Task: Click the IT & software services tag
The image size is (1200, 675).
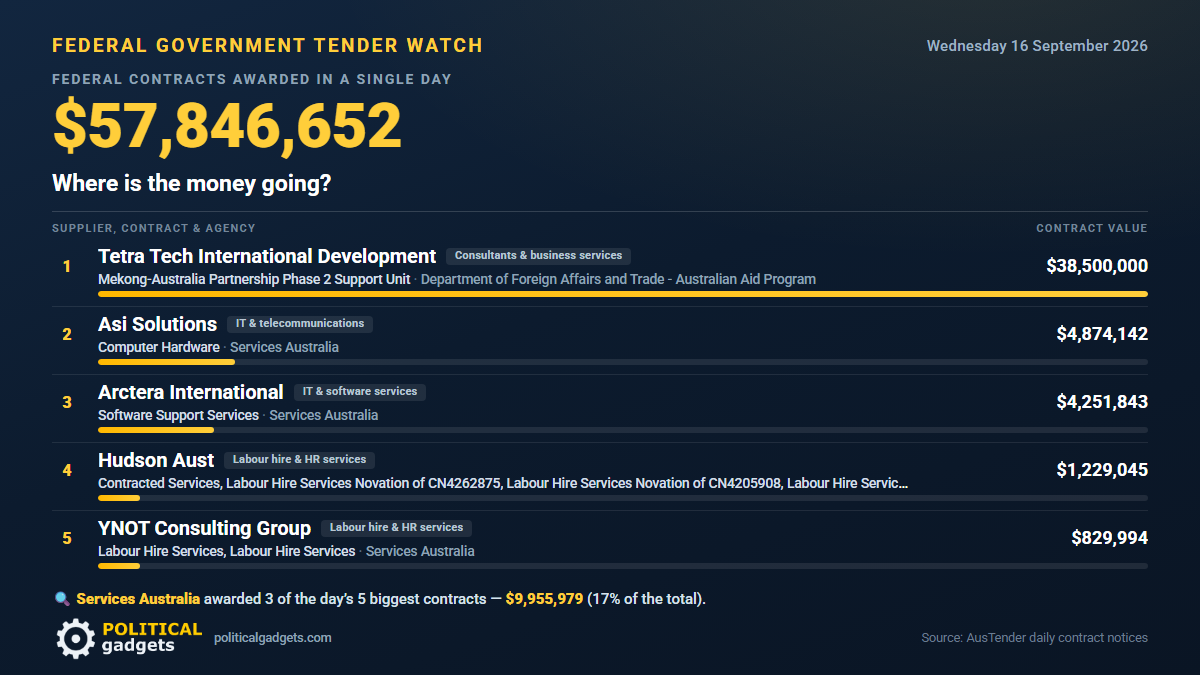Action: pyautogui.click(x=360, y=392)
